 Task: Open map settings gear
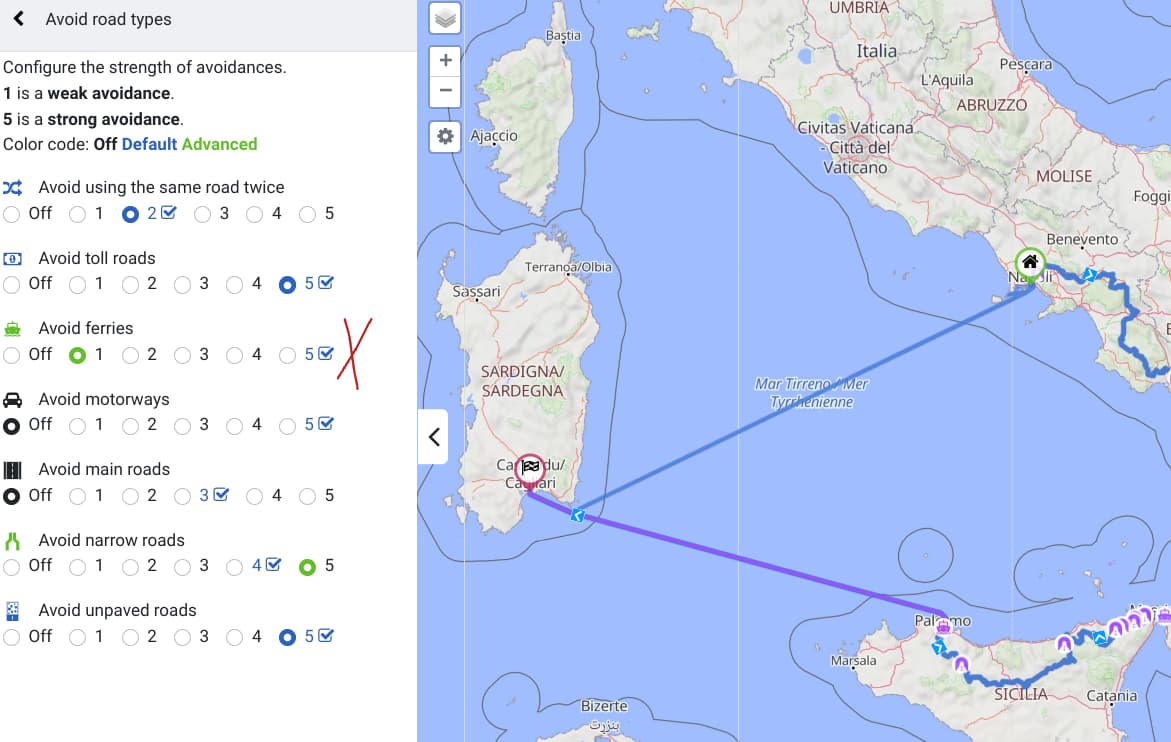coord(445,136)
